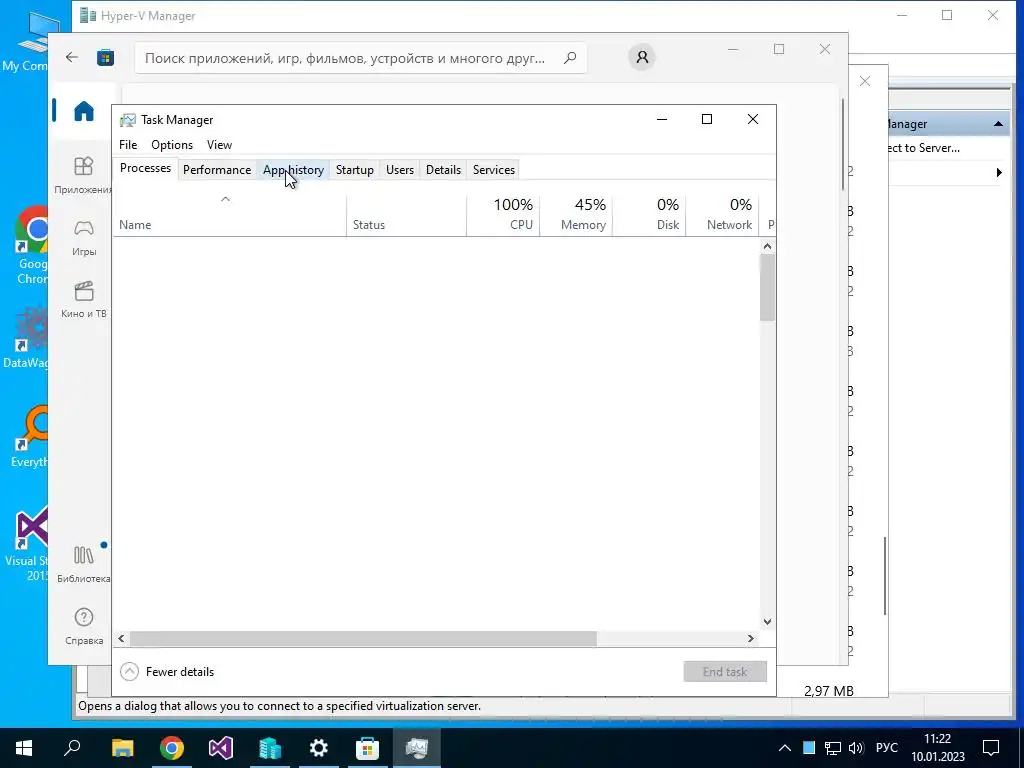This screenshot has height=768, width=1024.
Task: Sort by Network usage column
Action: click(722, 216)
